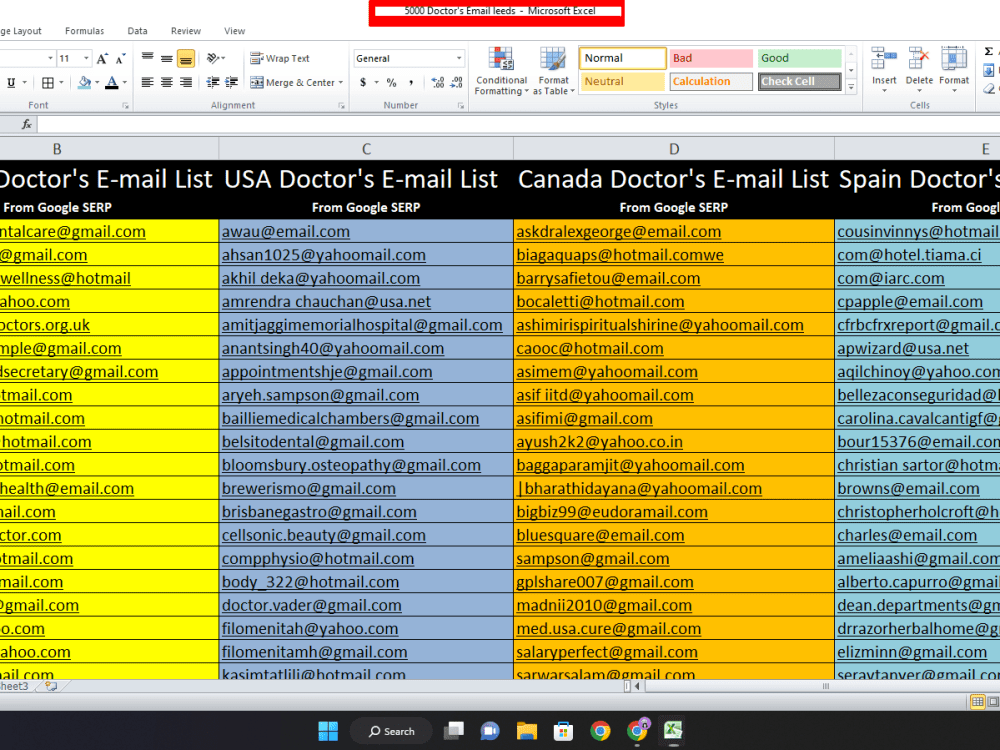Open the font size dropdown

click(x=86, y=59)
